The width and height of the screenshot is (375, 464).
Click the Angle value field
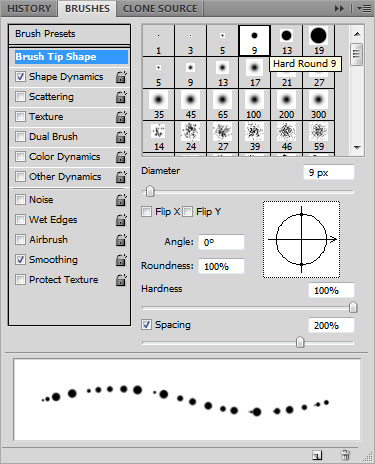pyautogui.click(x=221, y=242)
